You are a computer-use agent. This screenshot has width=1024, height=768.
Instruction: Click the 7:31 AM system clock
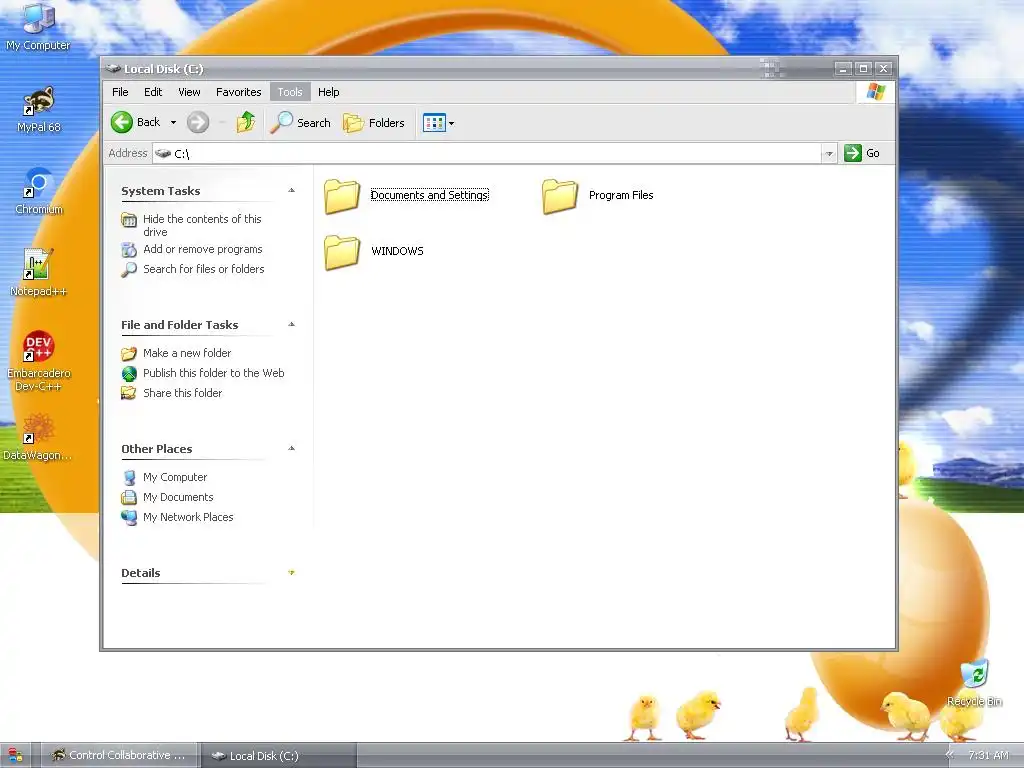pyautogui.click(x=989, y=755)
